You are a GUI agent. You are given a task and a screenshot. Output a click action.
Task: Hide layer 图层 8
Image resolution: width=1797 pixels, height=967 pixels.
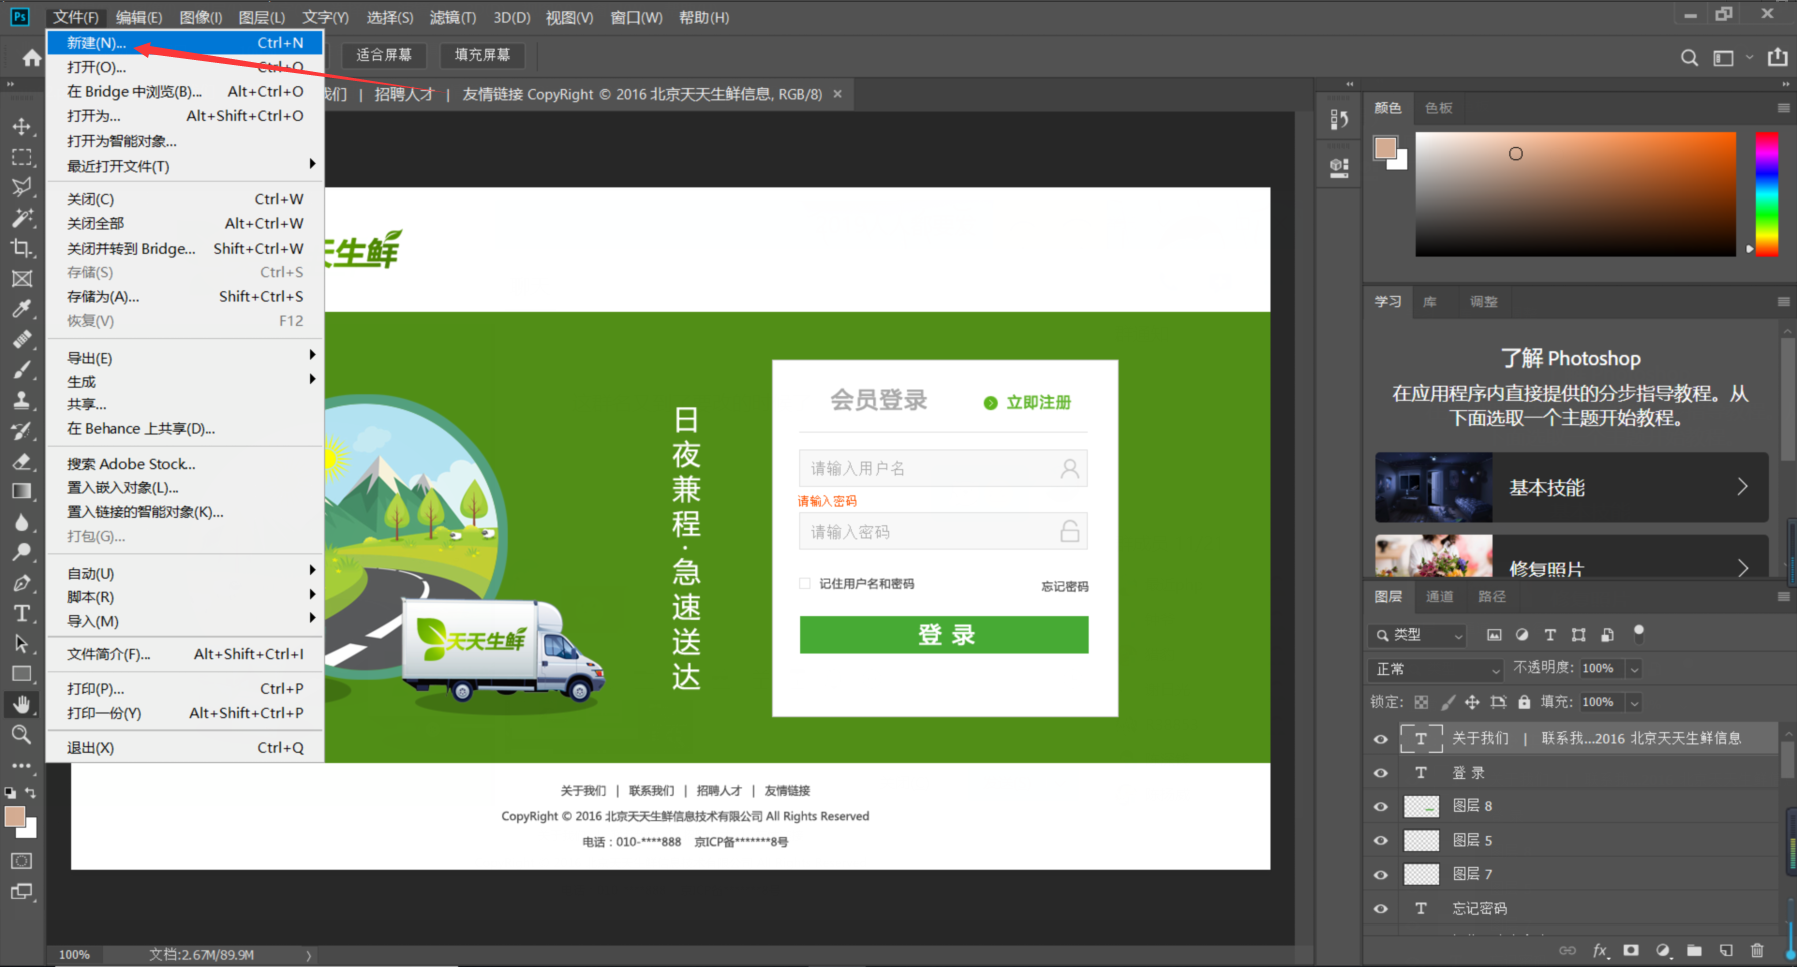(x=1381, y=807)
